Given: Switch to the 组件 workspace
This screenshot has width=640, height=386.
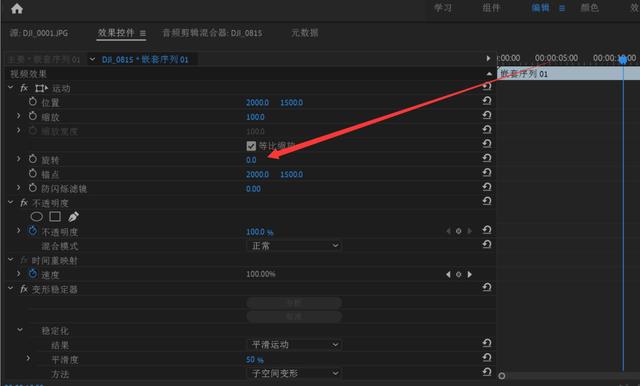Looking at the screenshot, I should click(x=491, y=8).
